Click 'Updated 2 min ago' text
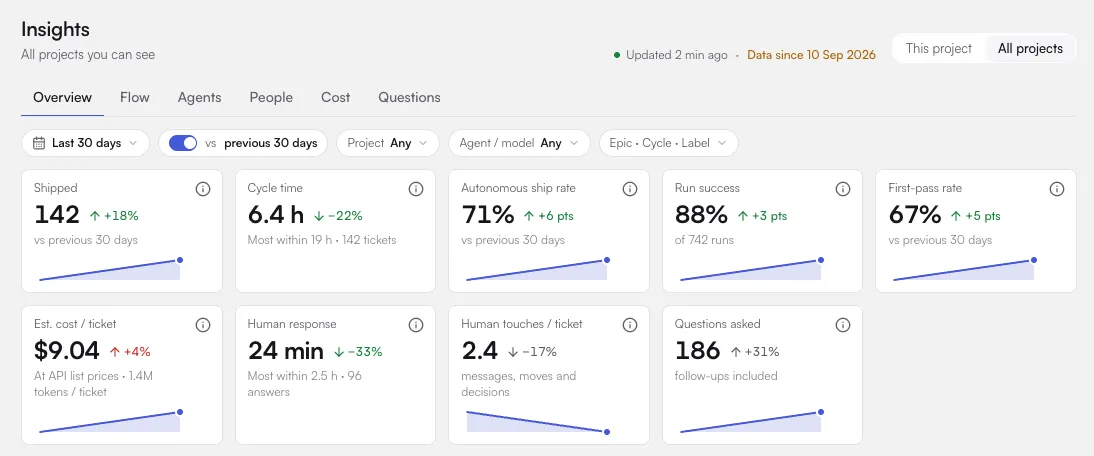The height and width of the screenshot is (456, 1094). (677, 54)
